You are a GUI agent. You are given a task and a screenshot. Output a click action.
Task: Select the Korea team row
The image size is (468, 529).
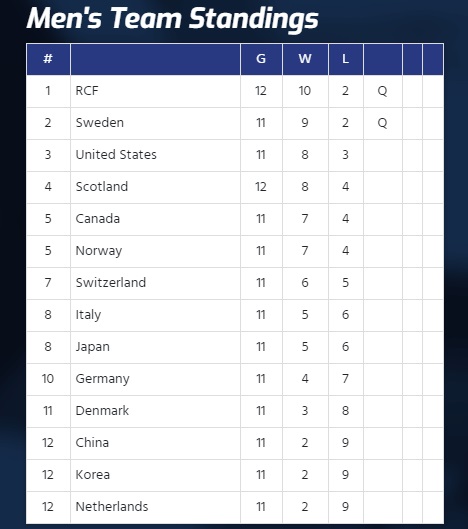tap(235, 475)
